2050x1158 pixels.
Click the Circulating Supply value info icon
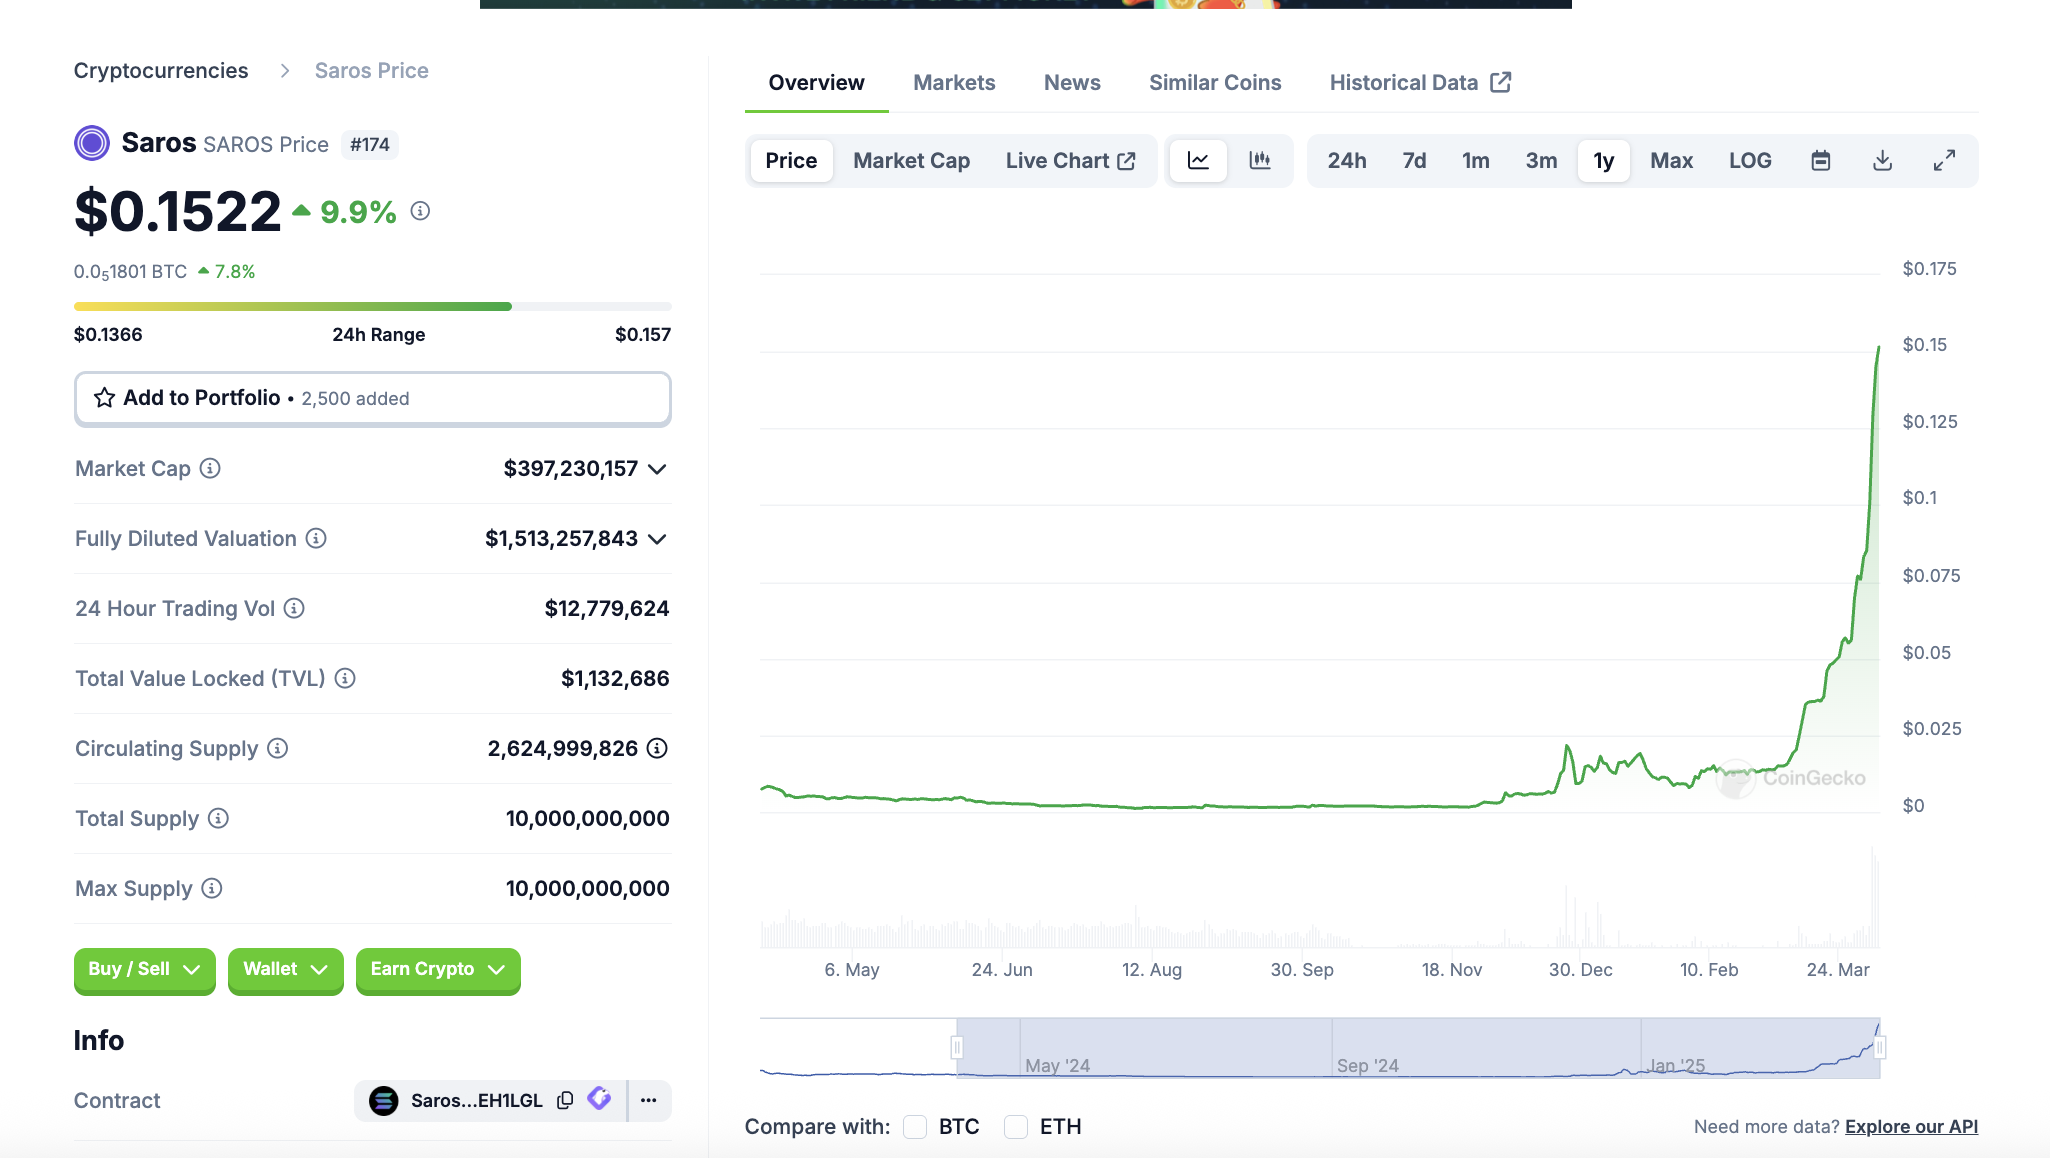pos(657,748)
